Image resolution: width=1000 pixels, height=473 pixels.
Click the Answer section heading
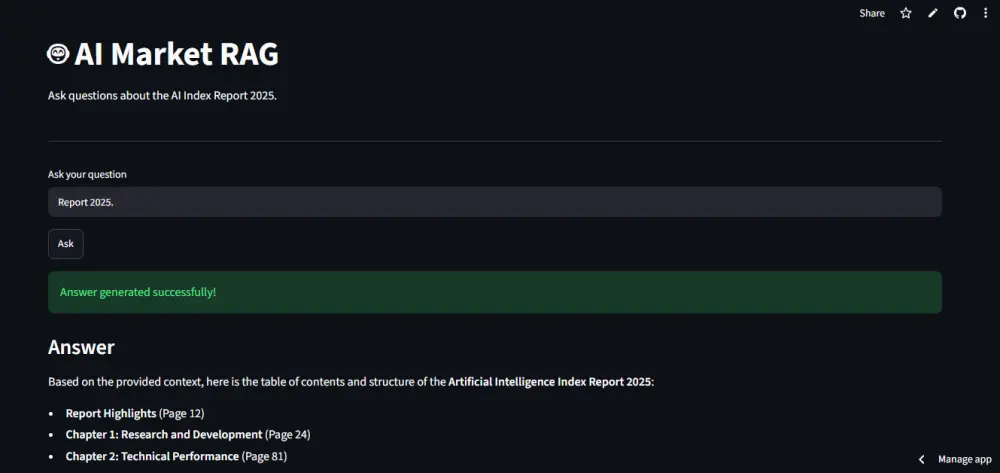click(x=81, y=347)
